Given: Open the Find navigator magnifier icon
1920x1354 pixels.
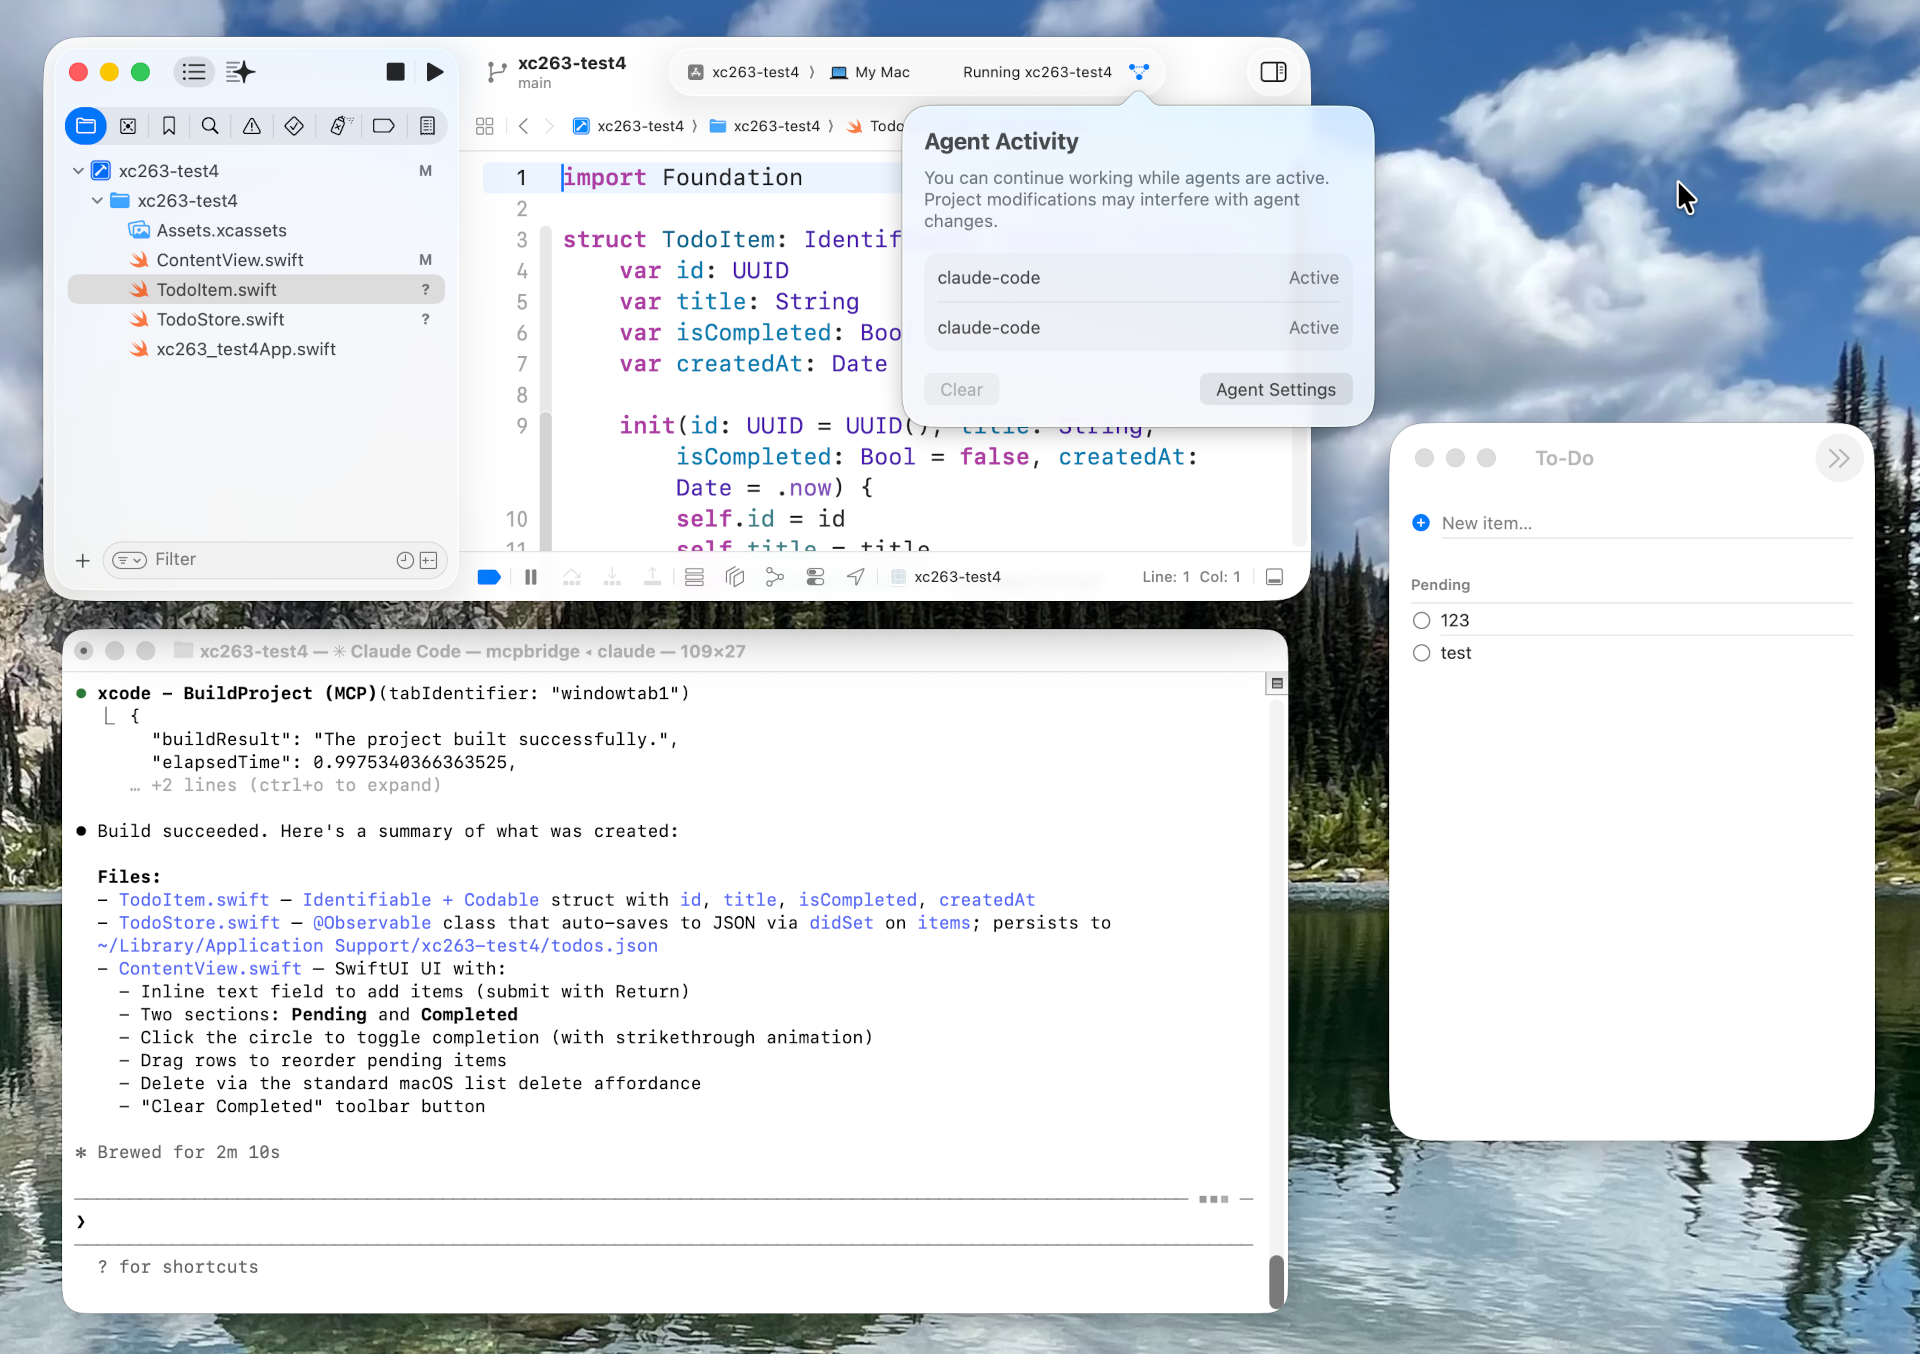Looking at the screenshot, I should click(210, 126).
